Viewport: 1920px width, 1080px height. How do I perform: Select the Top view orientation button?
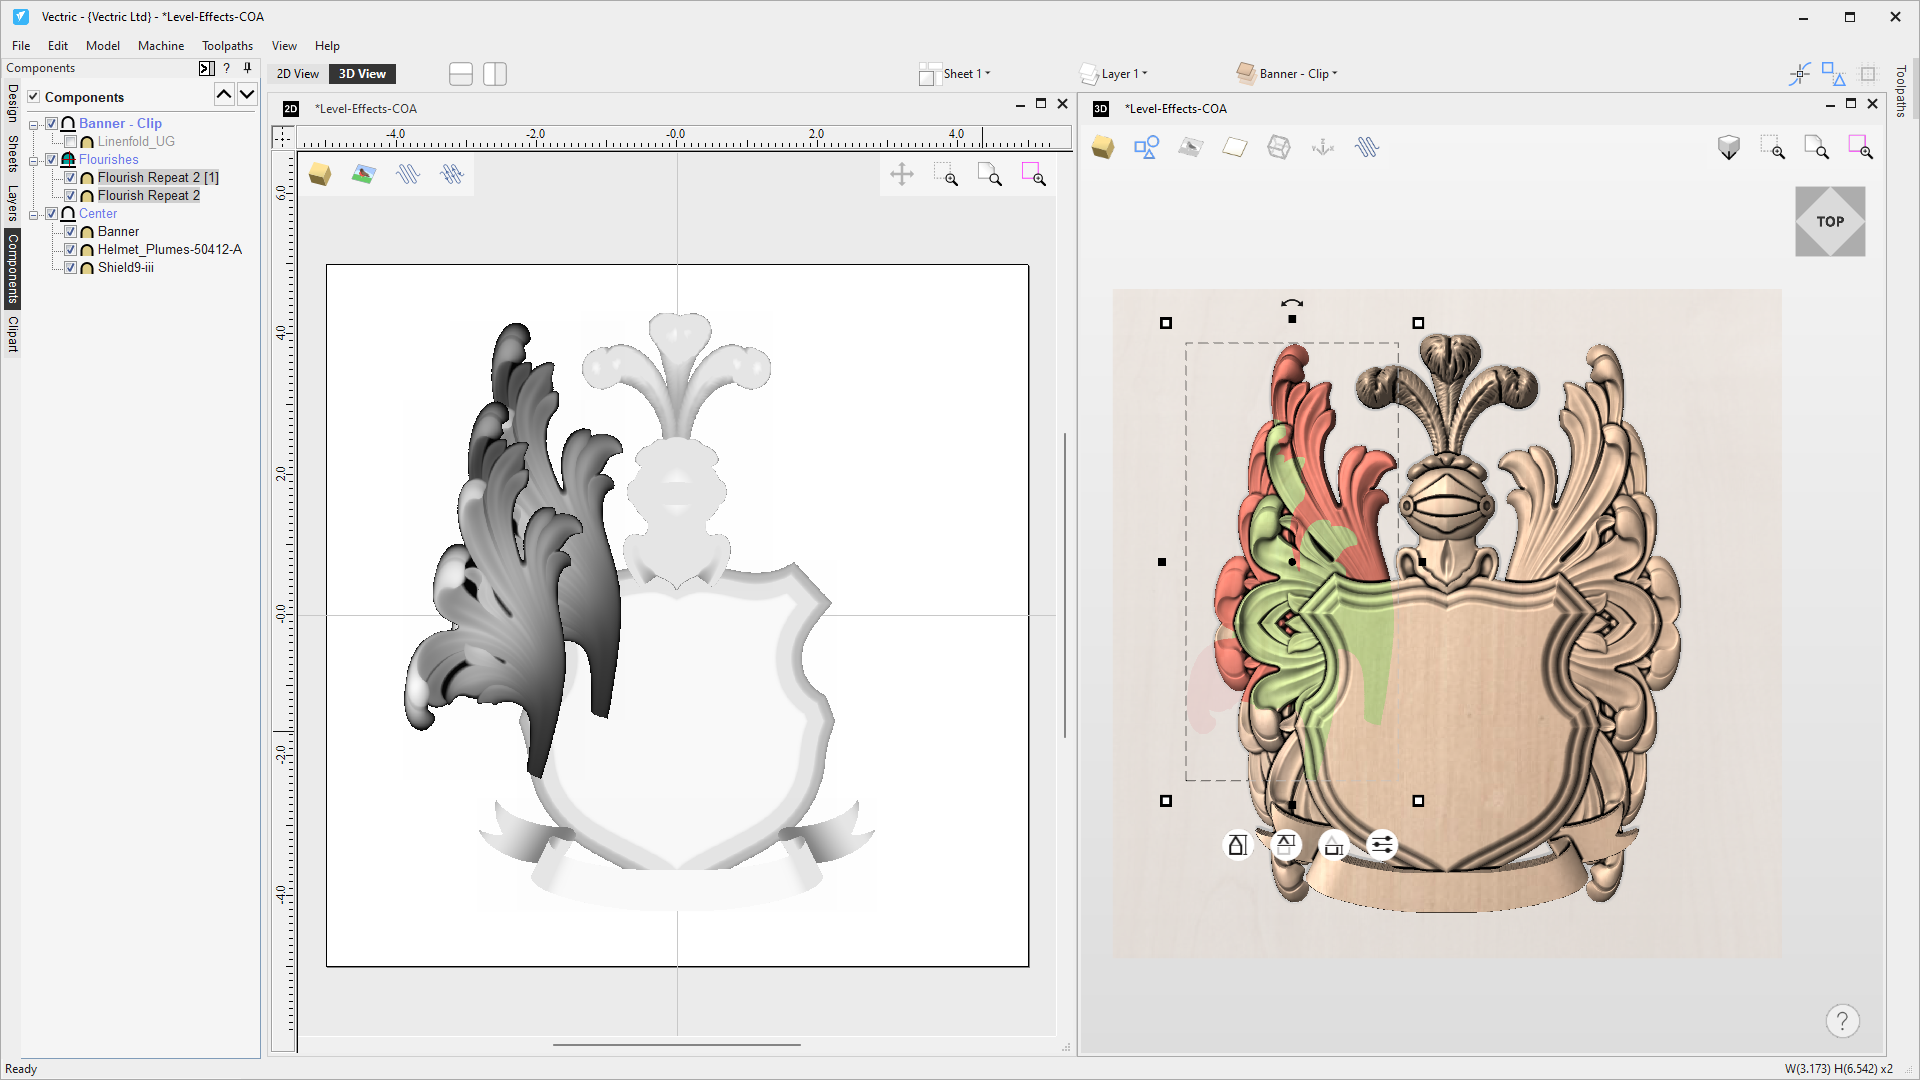tap(1832, 220)
